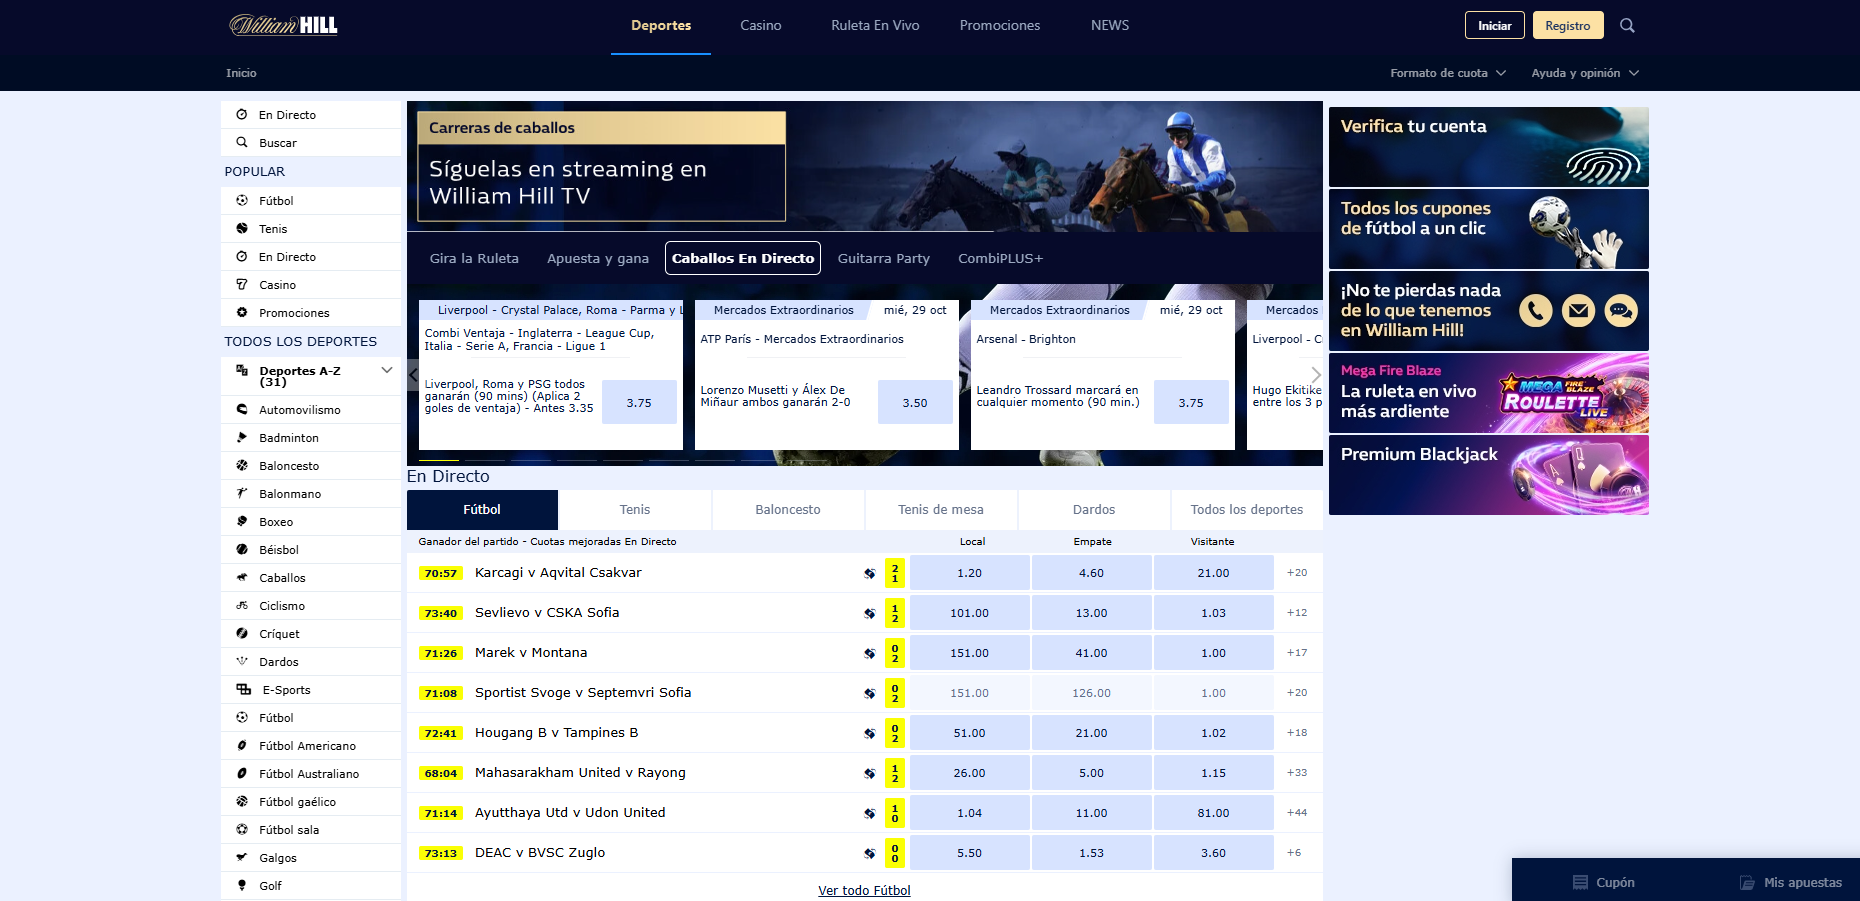
Task: Switch to the Tenis live tab
Action: click(x=635, y=510)
